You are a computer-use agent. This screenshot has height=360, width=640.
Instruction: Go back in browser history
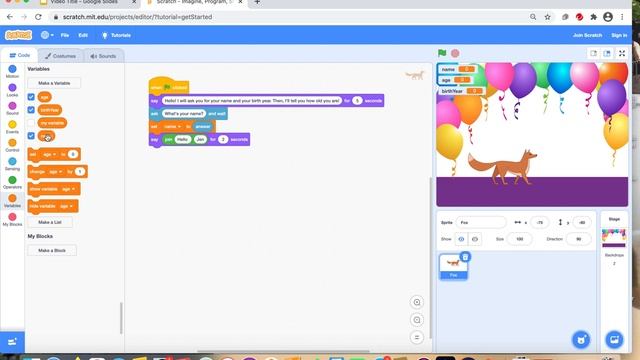(x=10, y=17)
